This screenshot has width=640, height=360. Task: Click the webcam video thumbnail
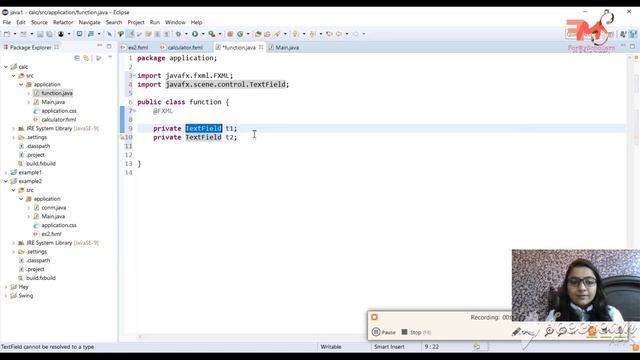tap(576, 286)
